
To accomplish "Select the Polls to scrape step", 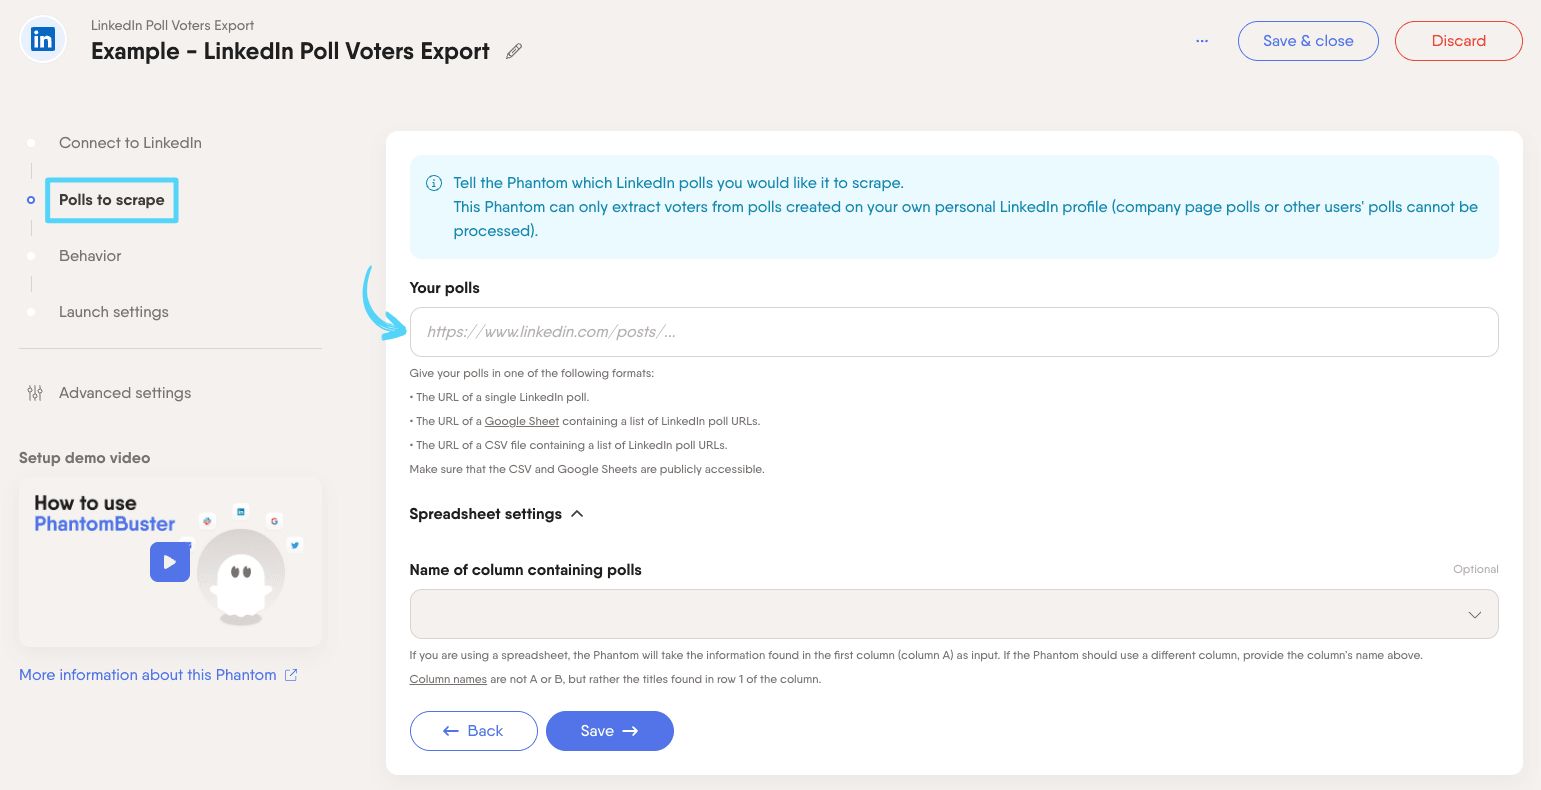I will pos(111,200).
